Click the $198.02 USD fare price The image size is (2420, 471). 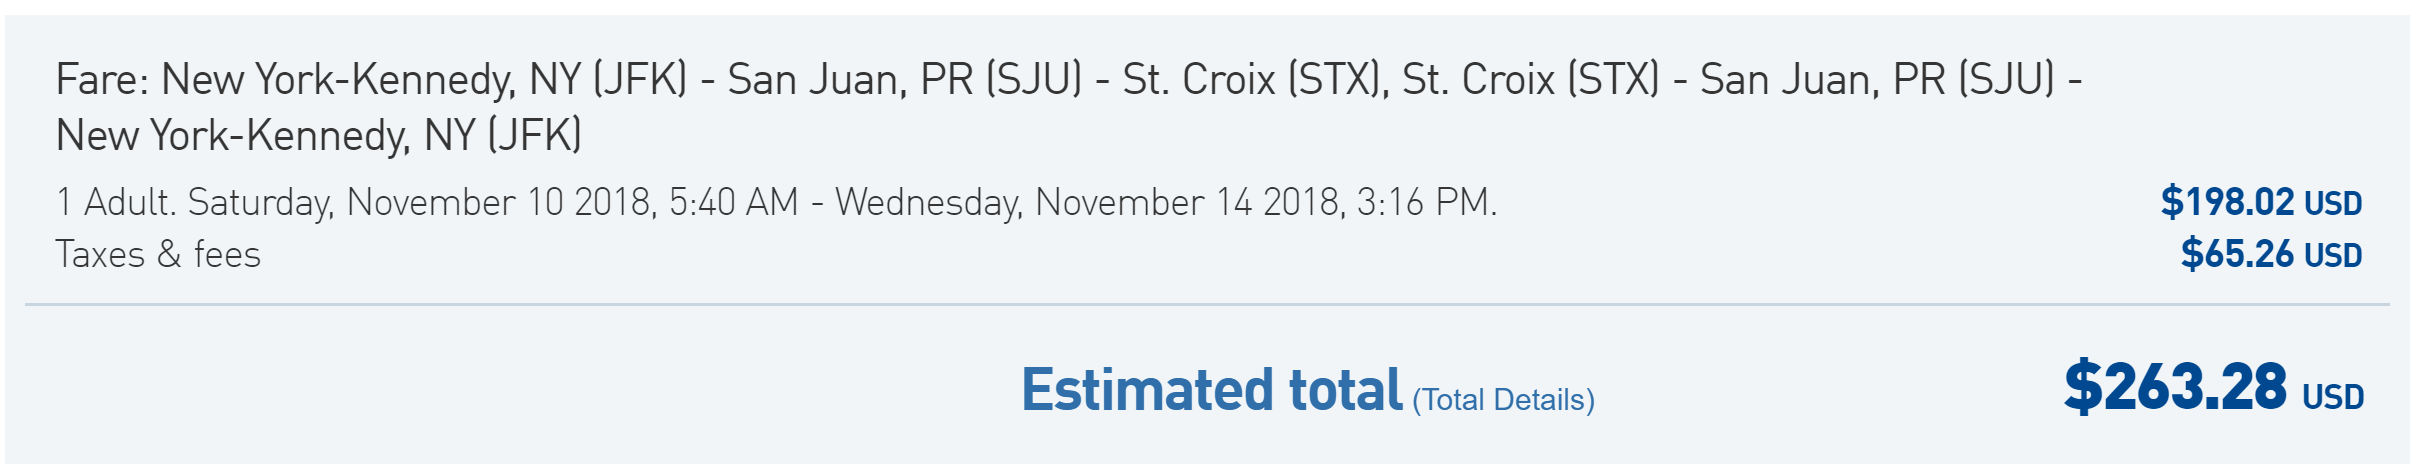point(2261,202)
